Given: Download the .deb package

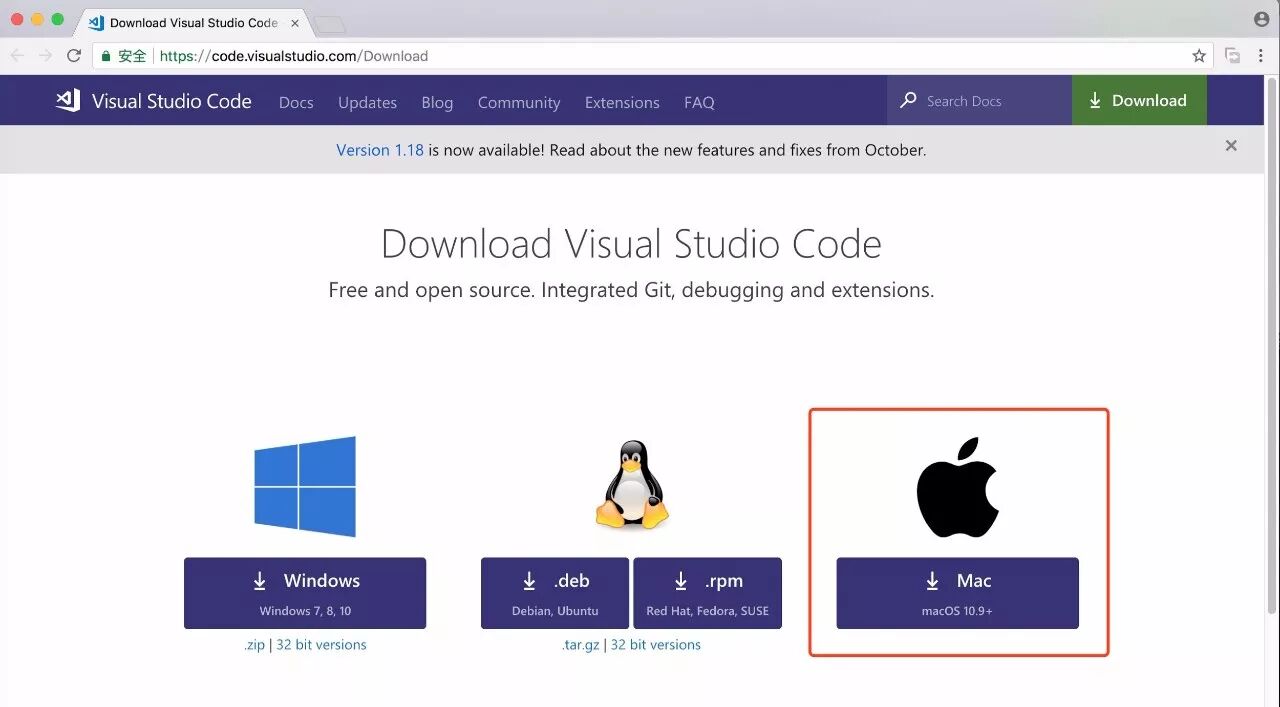Looking at the screenshot, I should click(555, 593).
